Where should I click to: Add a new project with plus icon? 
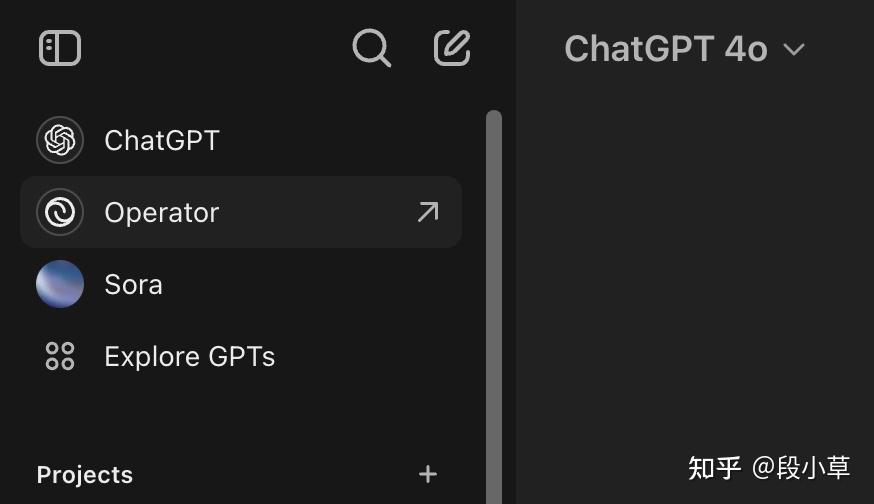[x=428, y=474]
